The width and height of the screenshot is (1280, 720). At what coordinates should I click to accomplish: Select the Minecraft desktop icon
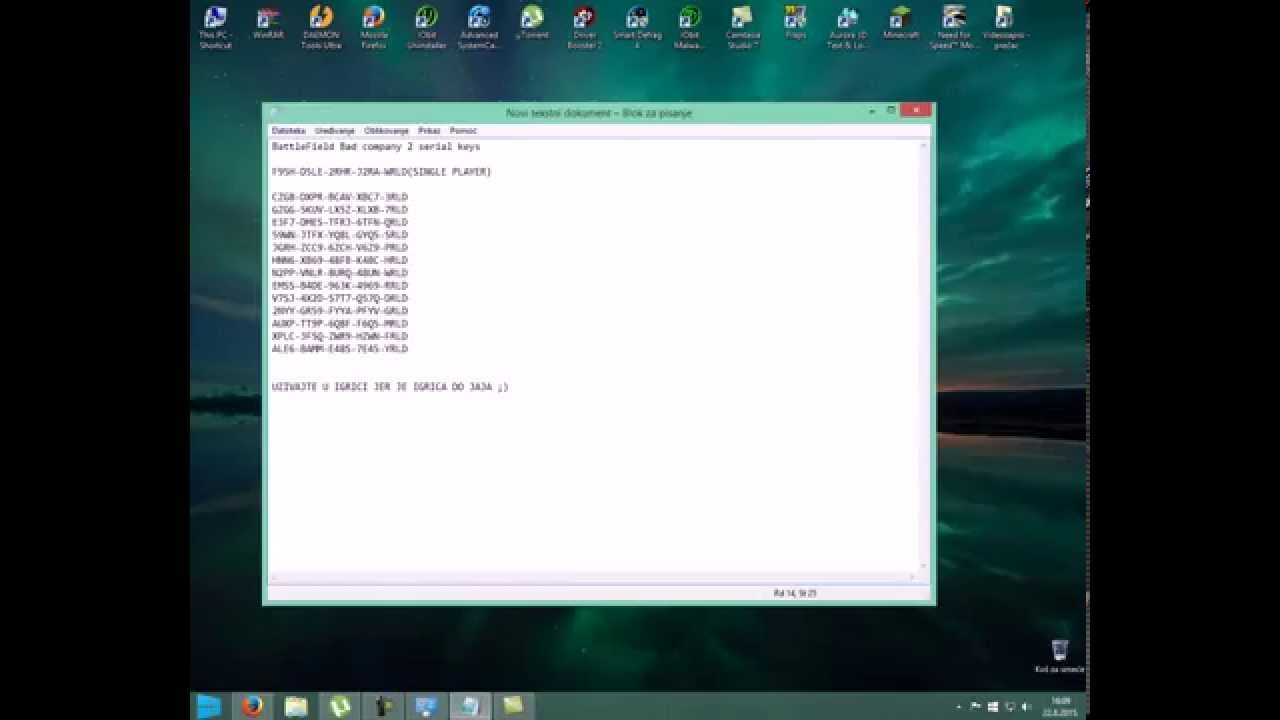point(901,23)
